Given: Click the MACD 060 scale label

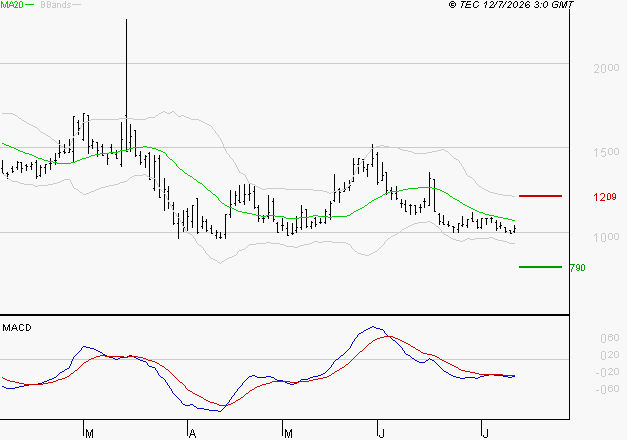Looking at the screenshot, I should (x=610, y=338).
